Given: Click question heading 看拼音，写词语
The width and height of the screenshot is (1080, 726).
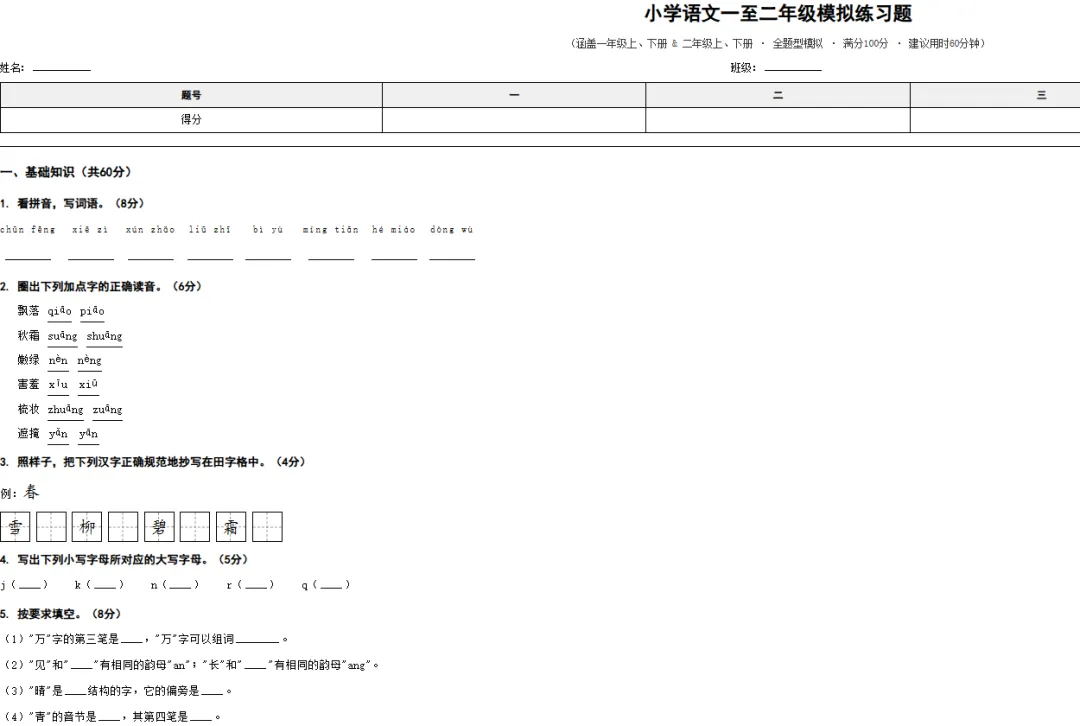Looking at the screenshot, I should tap(72, 204).
